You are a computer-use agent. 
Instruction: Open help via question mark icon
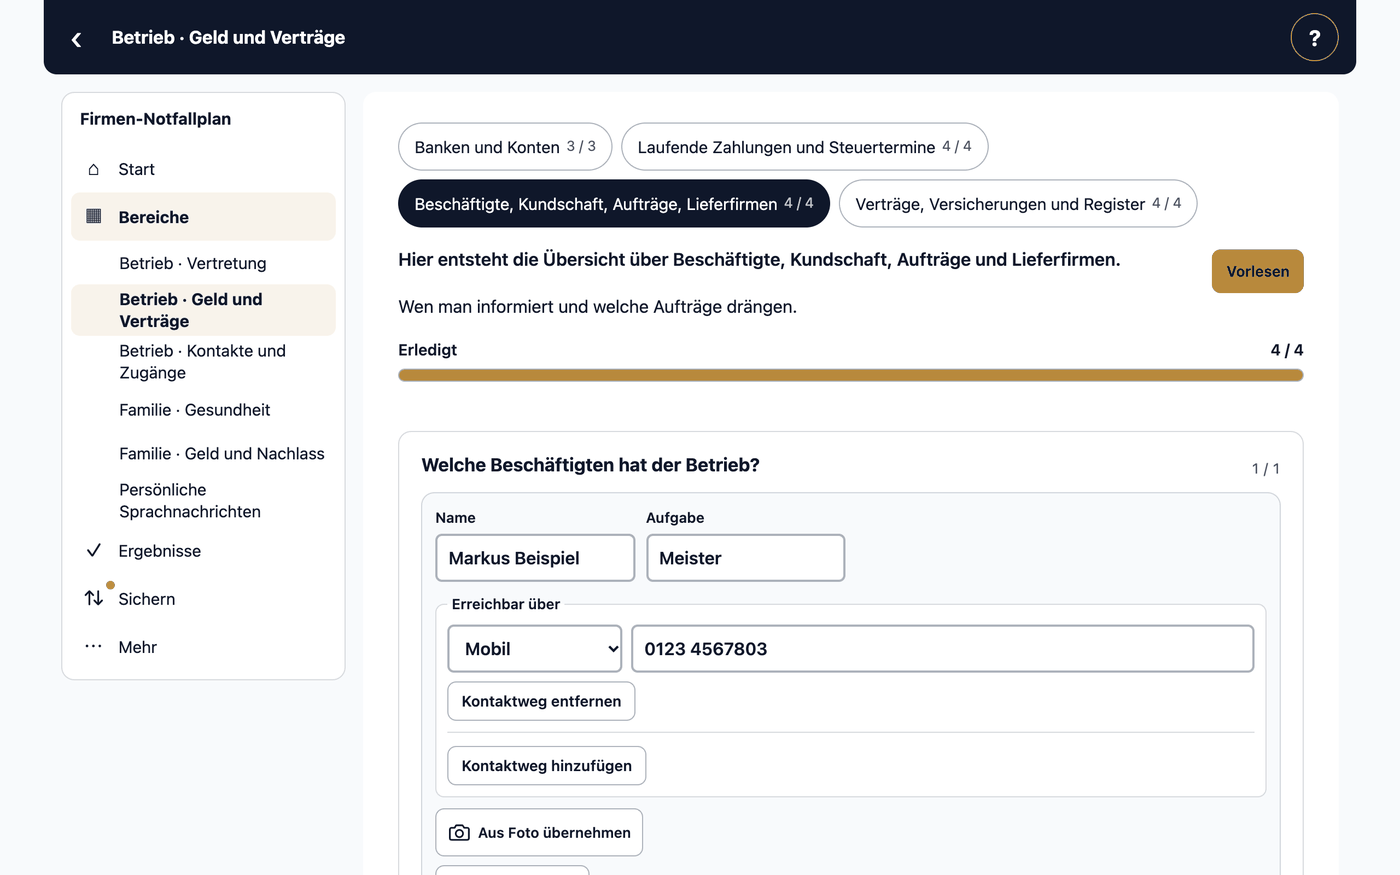pos(1314,38)
